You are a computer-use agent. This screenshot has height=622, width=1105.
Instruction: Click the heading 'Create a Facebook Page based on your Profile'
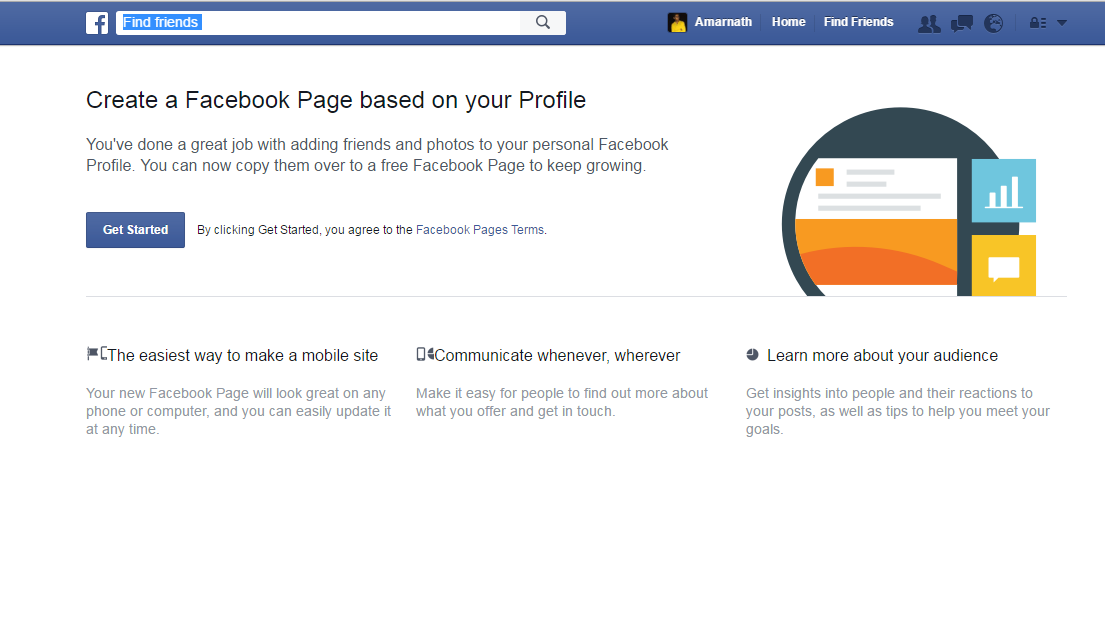(x=335, y=100)
